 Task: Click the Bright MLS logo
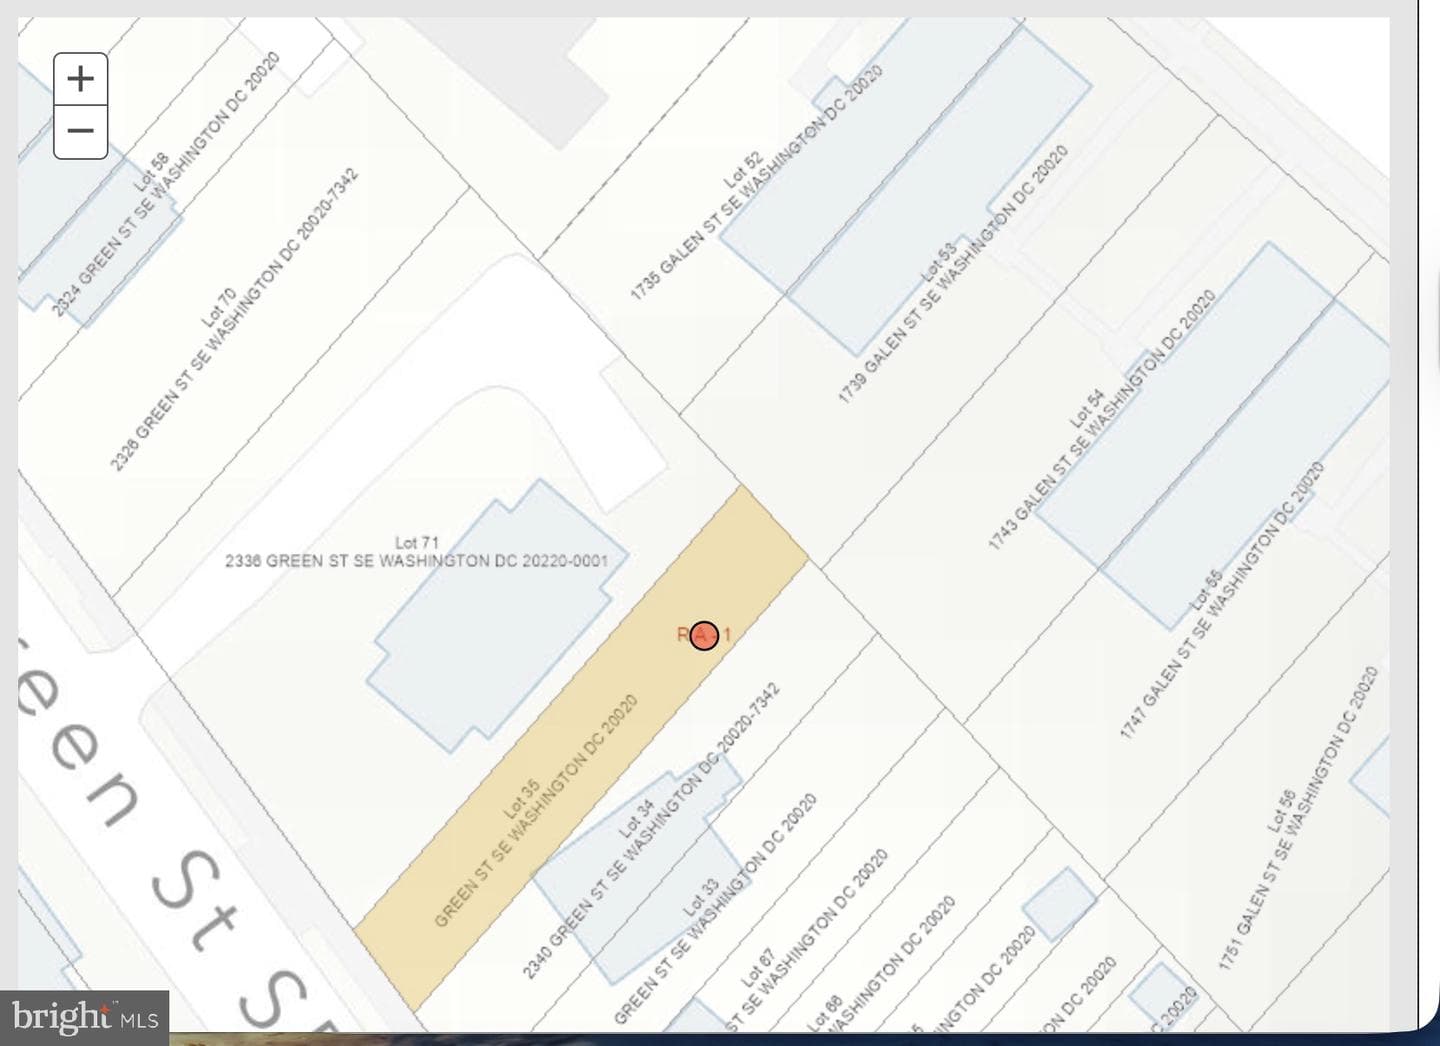pyautogui.click(x=85, y=1018)
